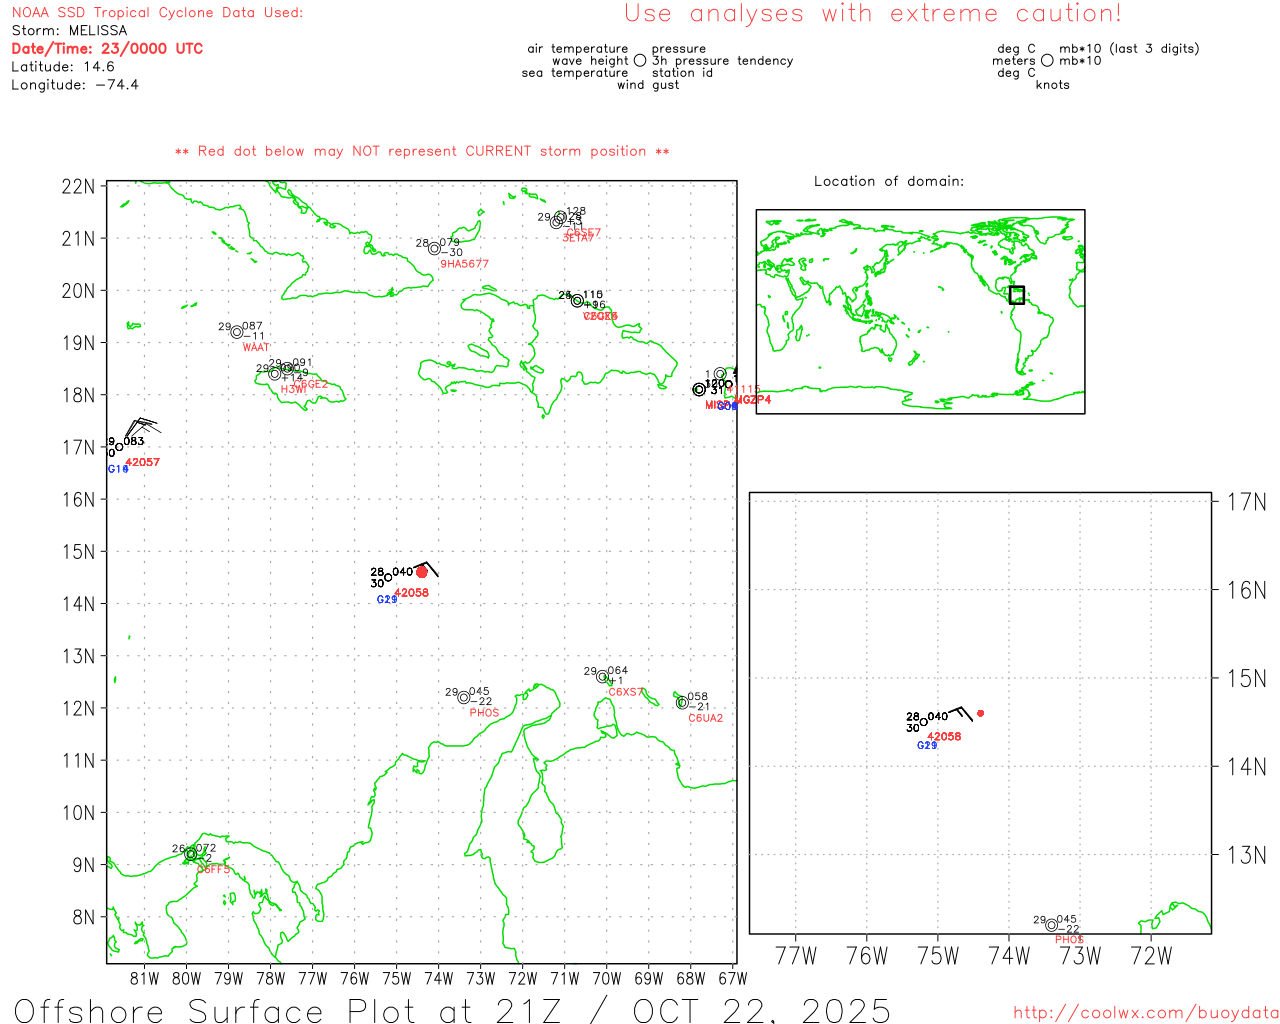The height and width of the screenshot is (1024, 1280).
Task: Click the H3WI station label near Jamaica
Action: 294,390
